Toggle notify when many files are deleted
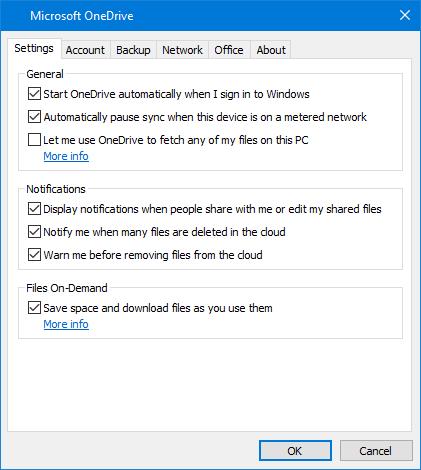 (x=34, y=232)
